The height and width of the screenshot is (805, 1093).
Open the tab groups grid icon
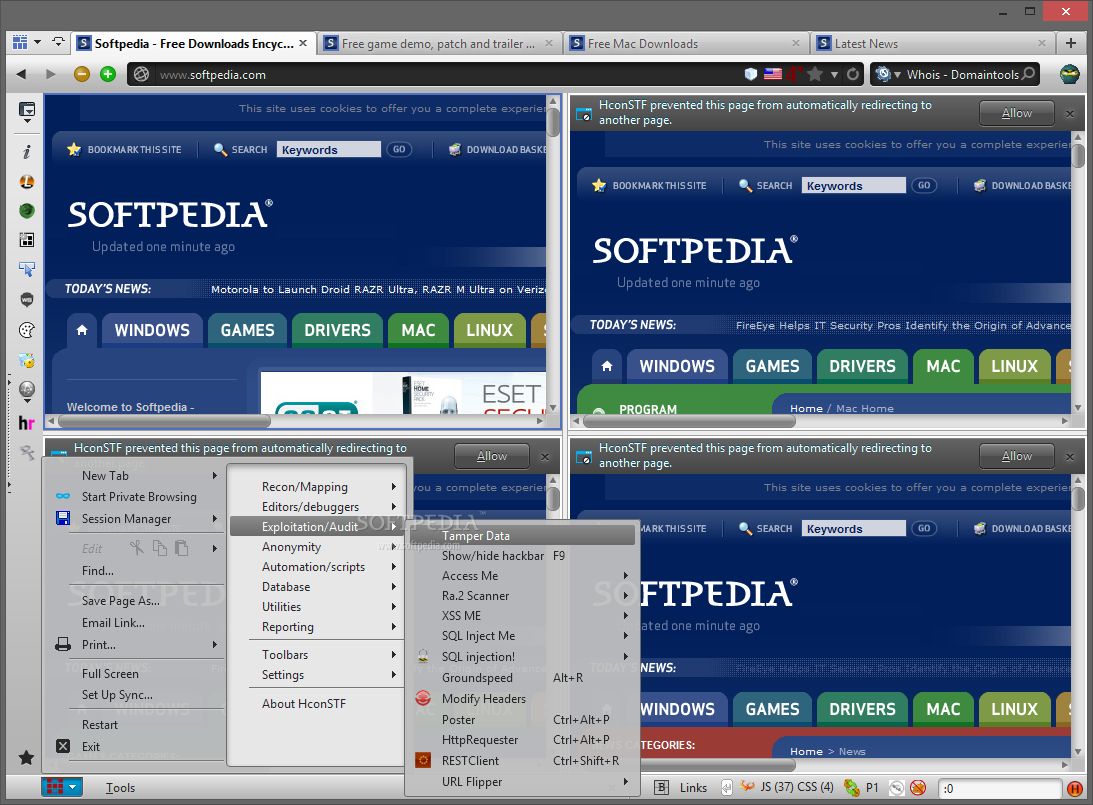[x=20, y=43]
